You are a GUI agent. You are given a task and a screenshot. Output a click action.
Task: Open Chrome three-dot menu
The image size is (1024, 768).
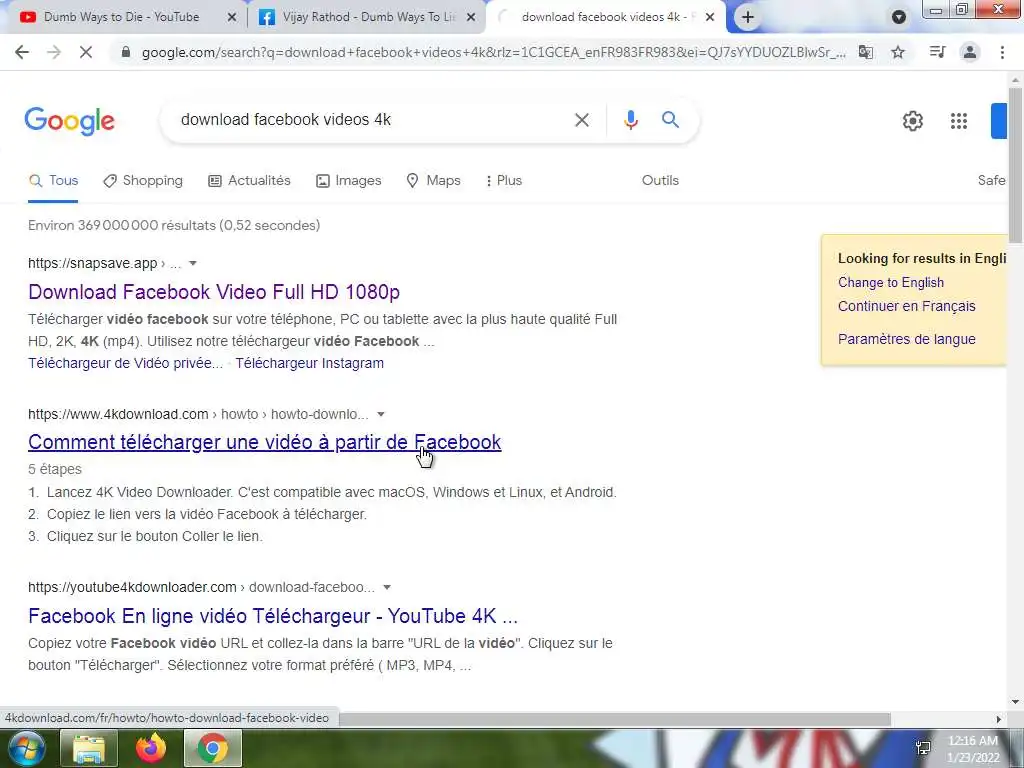1002,52
